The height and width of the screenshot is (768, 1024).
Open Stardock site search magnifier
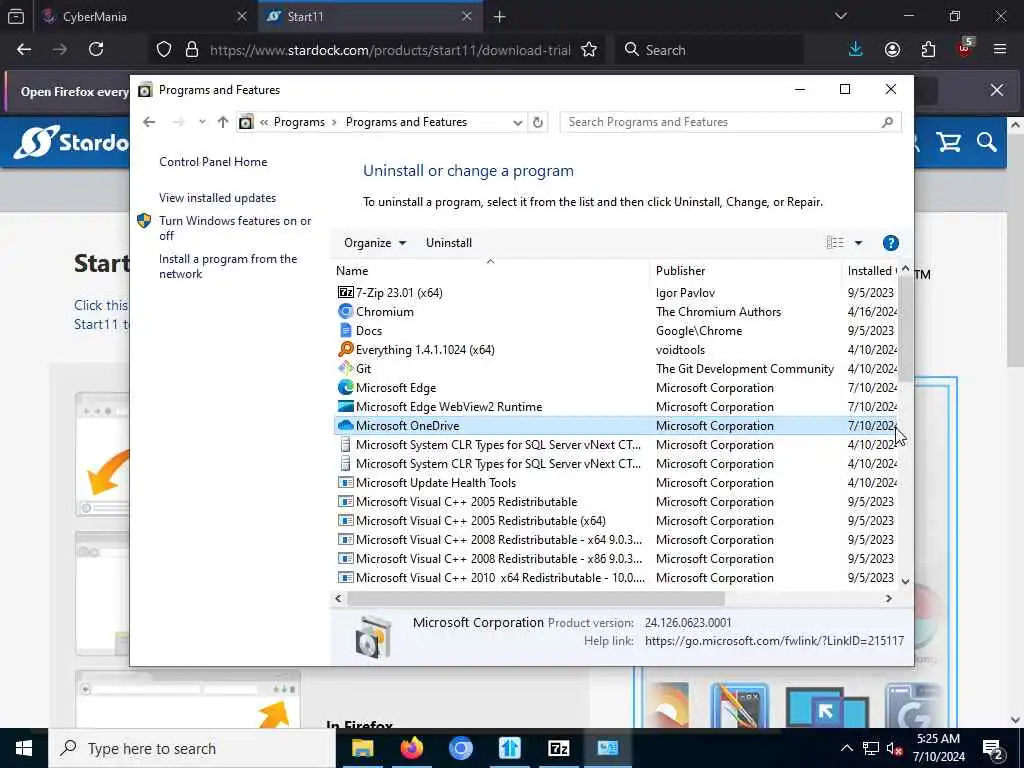tap(987, 142)
